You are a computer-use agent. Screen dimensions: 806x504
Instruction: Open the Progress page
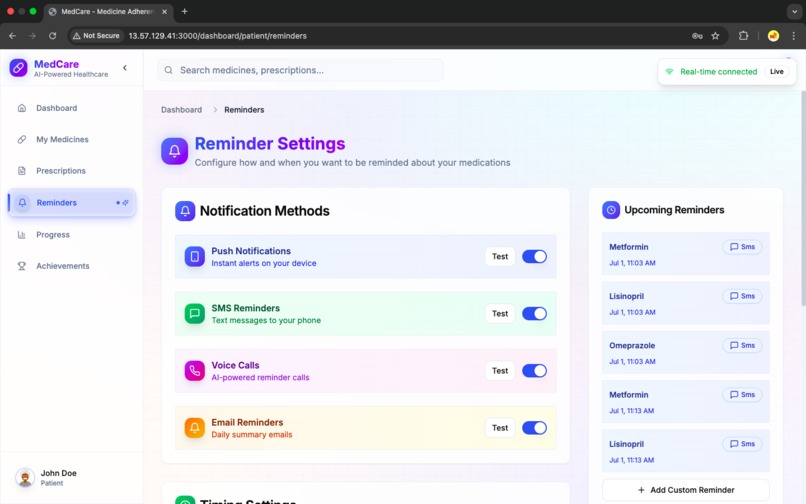pos(71,235)
